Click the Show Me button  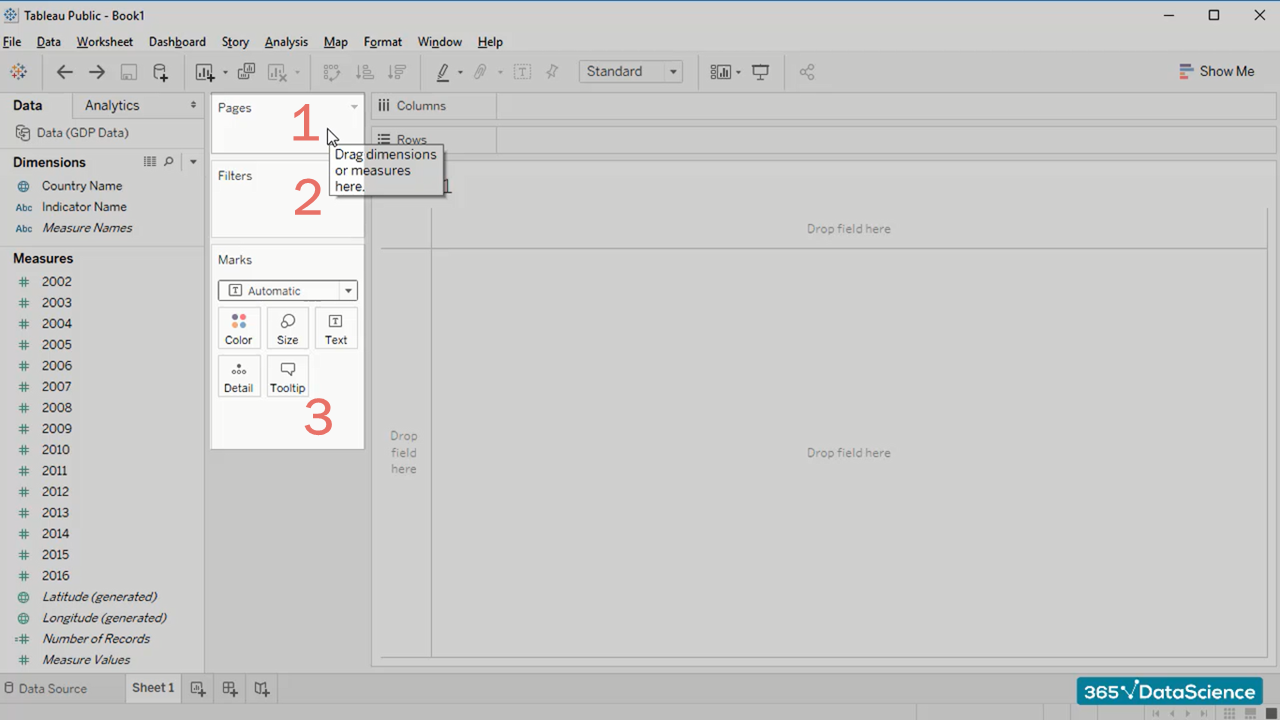pos(1216,72)
